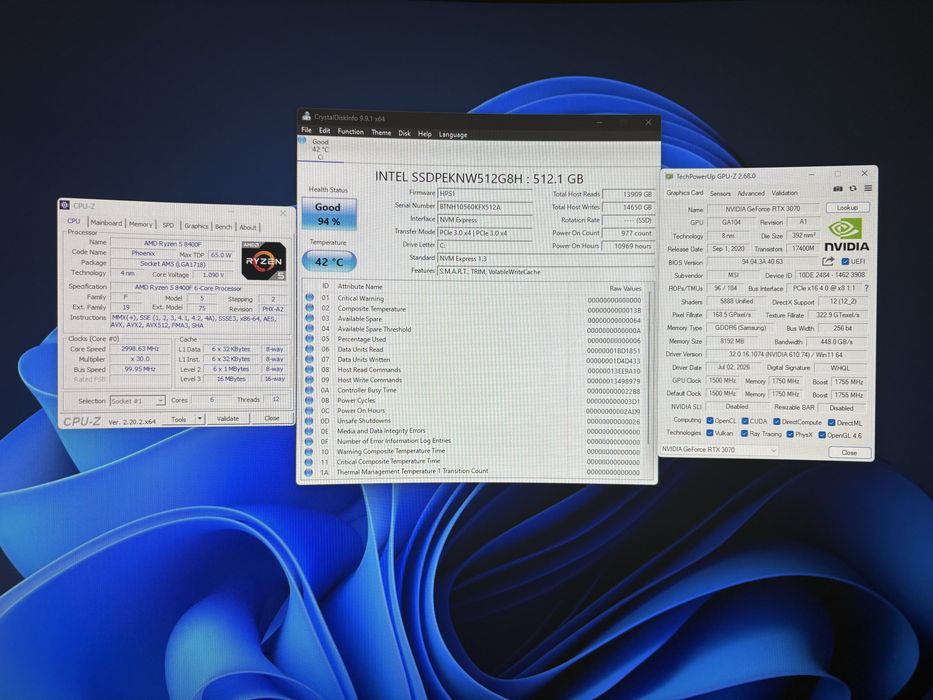
Task: Select the Good 42 °C C: drive entry
Action: click(x=320, y=149)
